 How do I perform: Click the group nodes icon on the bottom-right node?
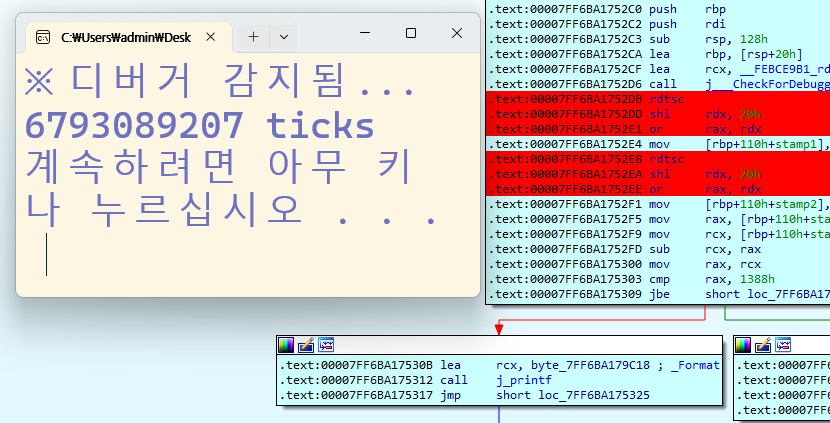(x=784, y=345)
